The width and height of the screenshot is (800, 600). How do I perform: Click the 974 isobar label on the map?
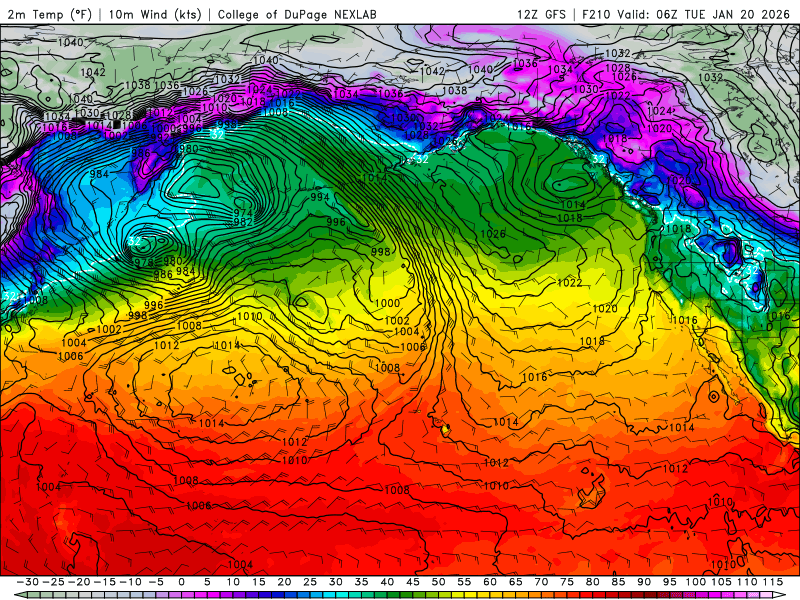pyautogui.click(x=243, y=213)
